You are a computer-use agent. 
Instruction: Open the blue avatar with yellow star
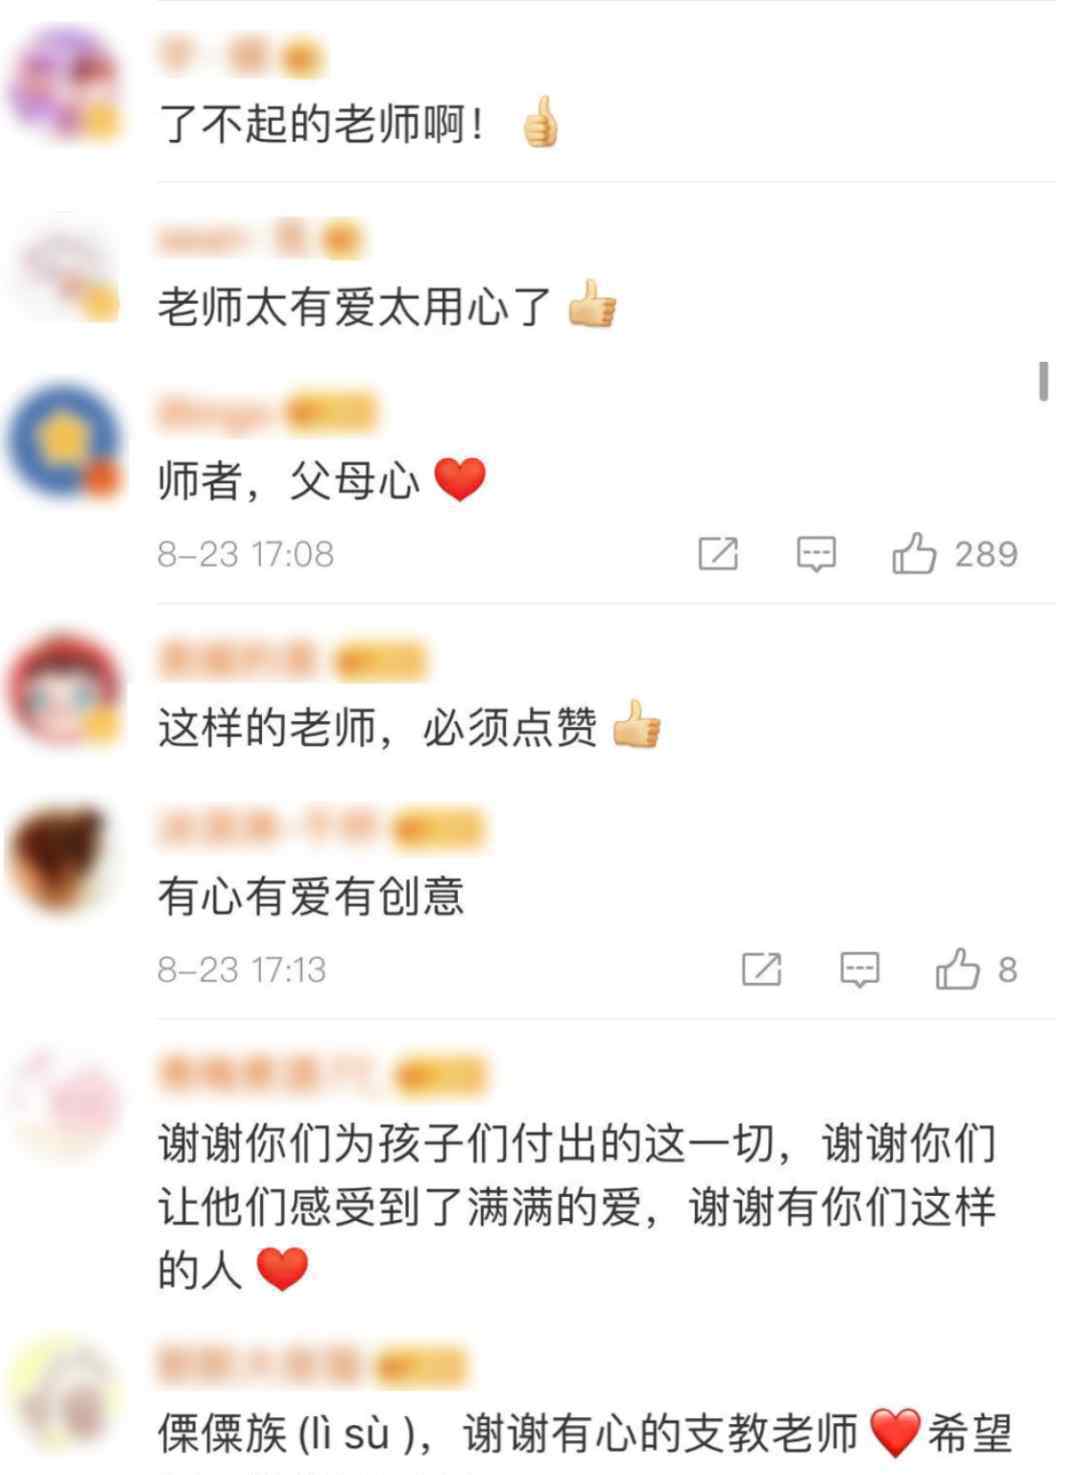[64, 441]
